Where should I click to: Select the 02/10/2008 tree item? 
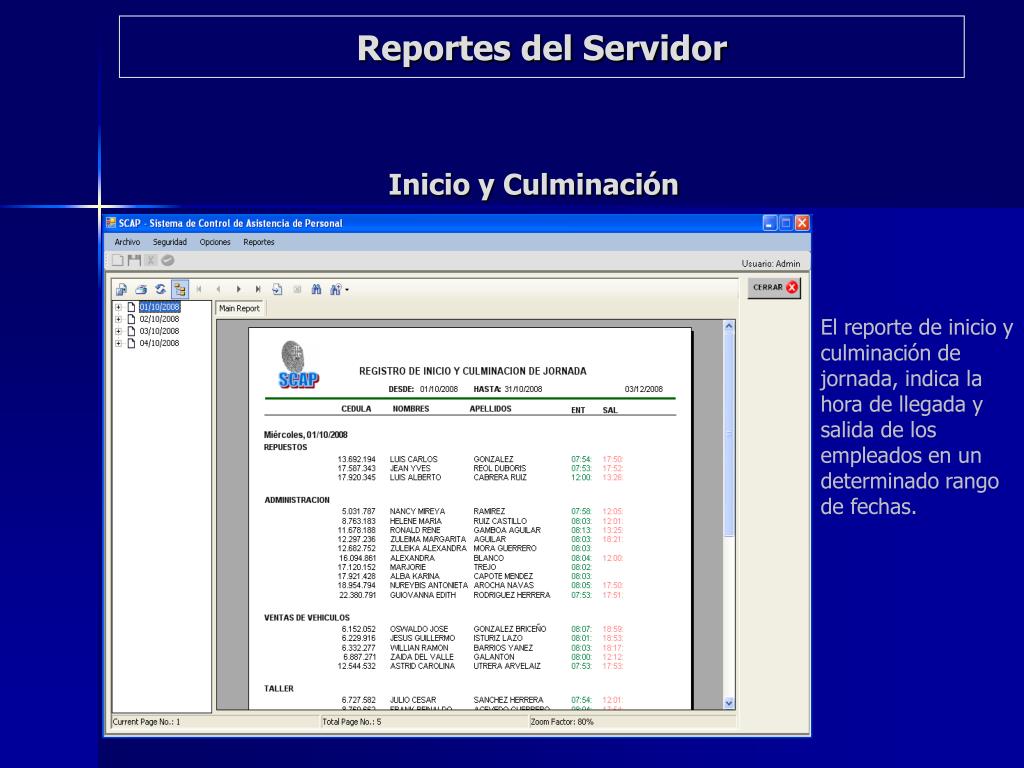coord(159,319)
